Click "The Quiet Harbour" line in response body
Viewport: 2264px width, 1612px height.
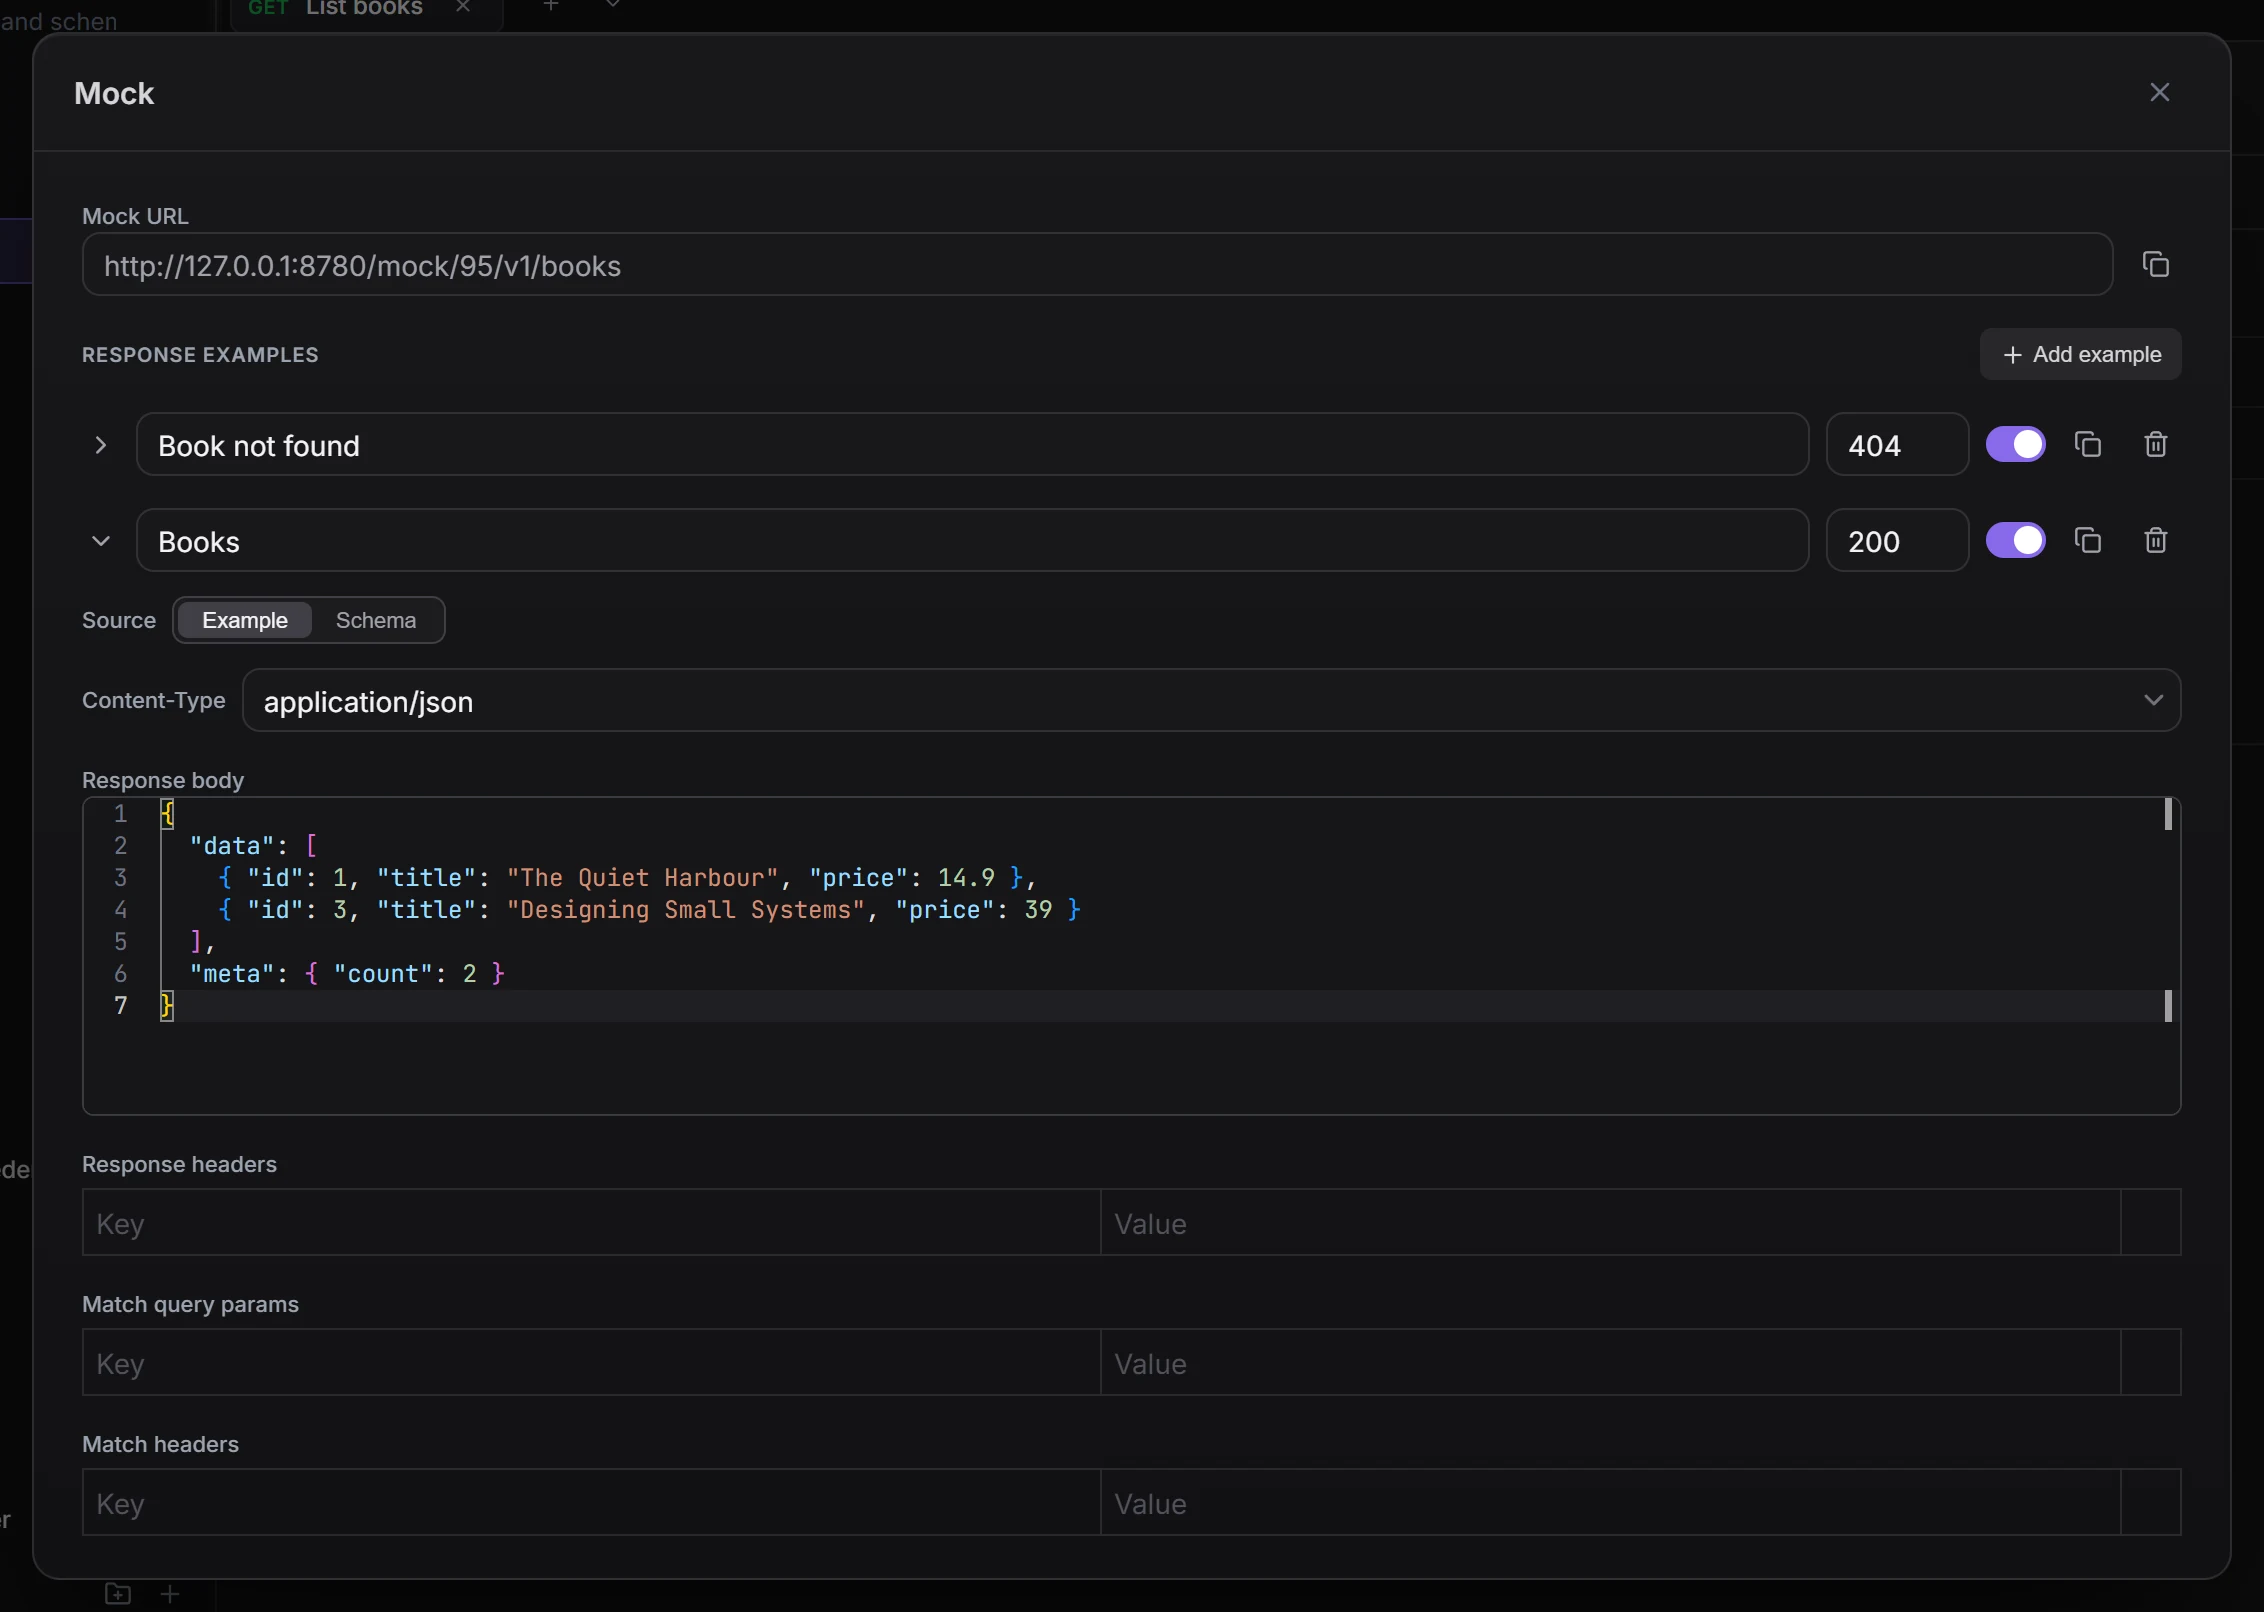[x=627, y=878]
